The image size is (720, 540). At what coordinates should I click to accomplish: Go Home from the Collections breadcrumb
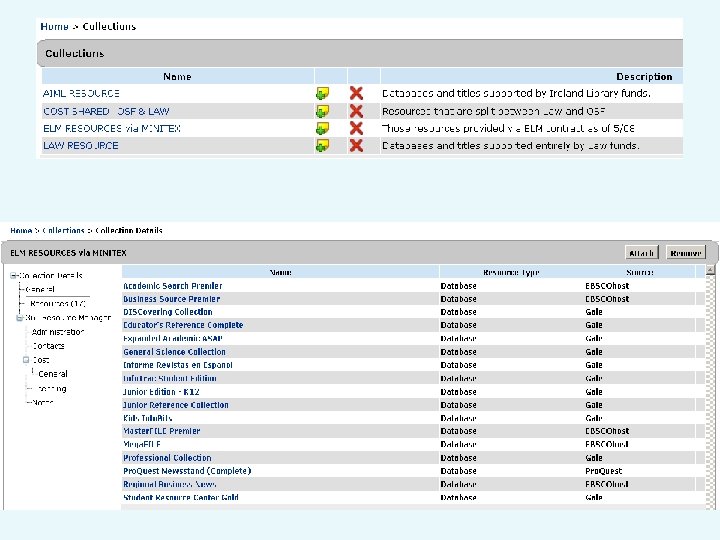click(54, 26)
